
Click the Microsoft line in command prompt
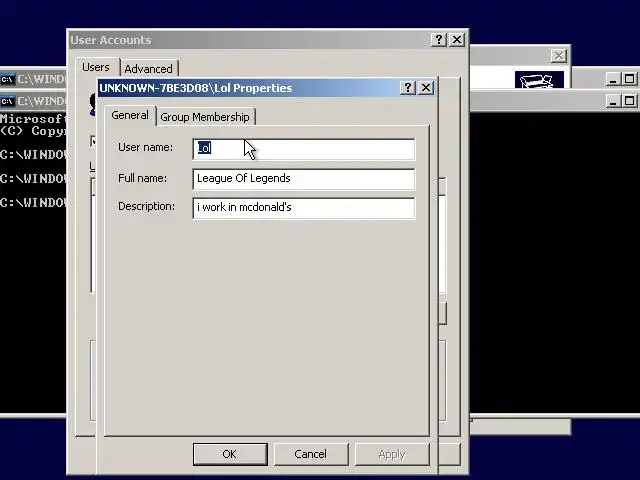point(33,119)
